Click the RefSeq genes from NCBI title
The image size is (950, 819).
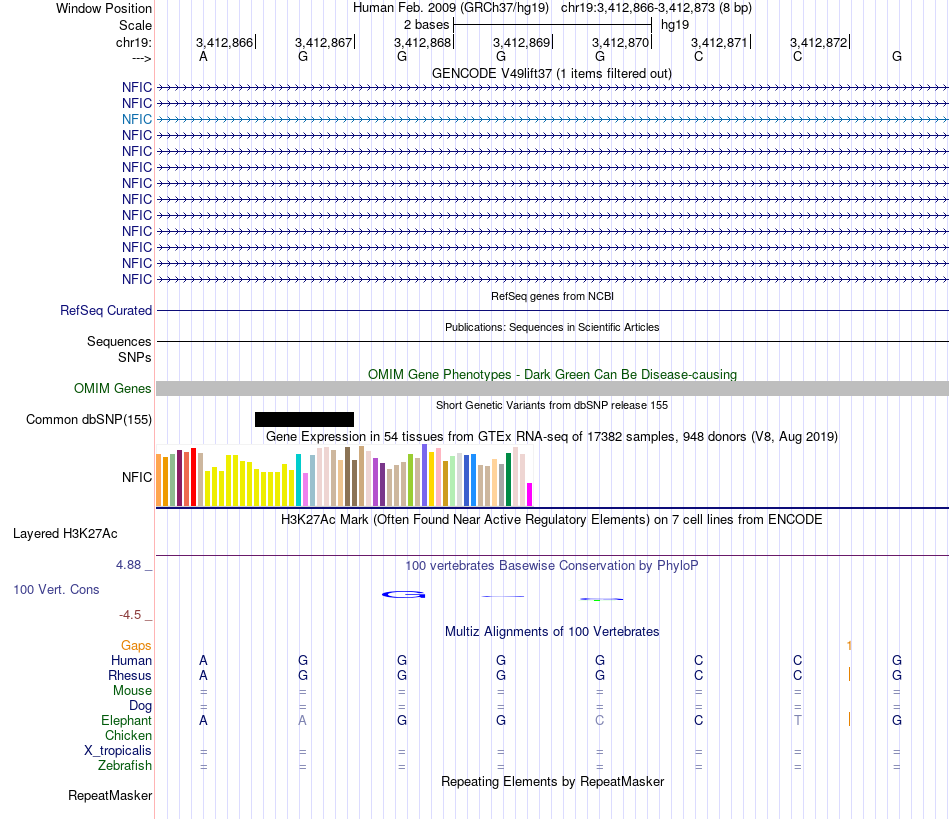point(552,296)
